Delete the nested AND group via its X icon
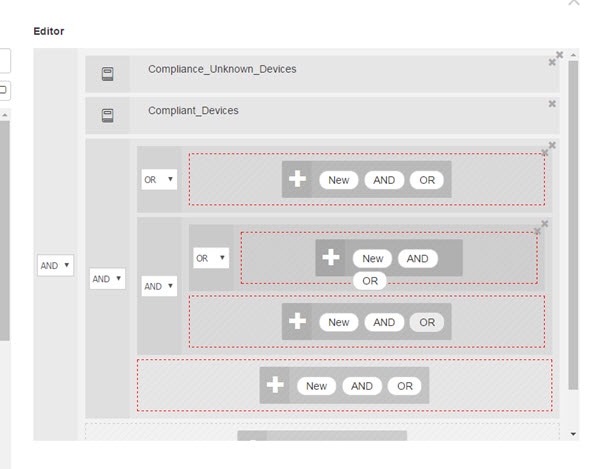Viewport: 590px width, 469px height. [544, 224]
